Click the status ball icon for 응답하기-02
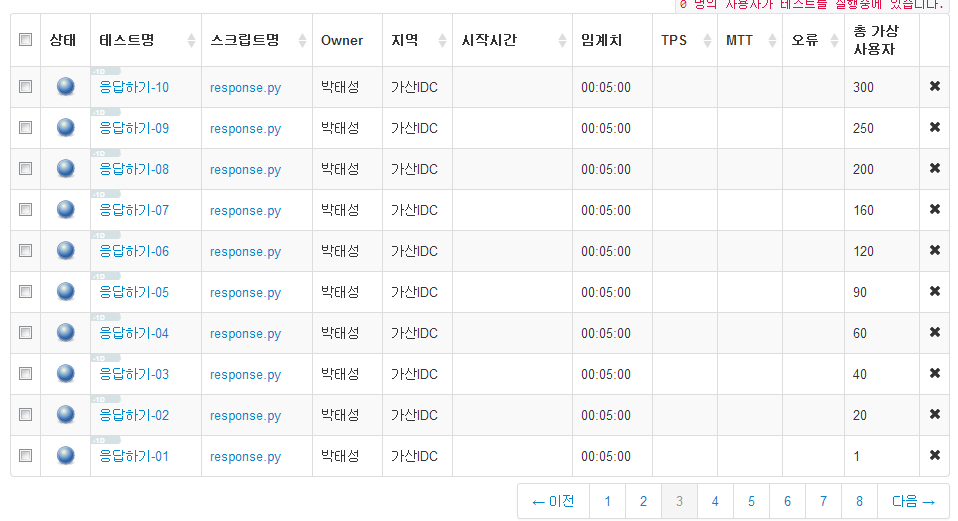Image resolution: width=958 pixels, height=521 pixels. (x=66, y=415)
